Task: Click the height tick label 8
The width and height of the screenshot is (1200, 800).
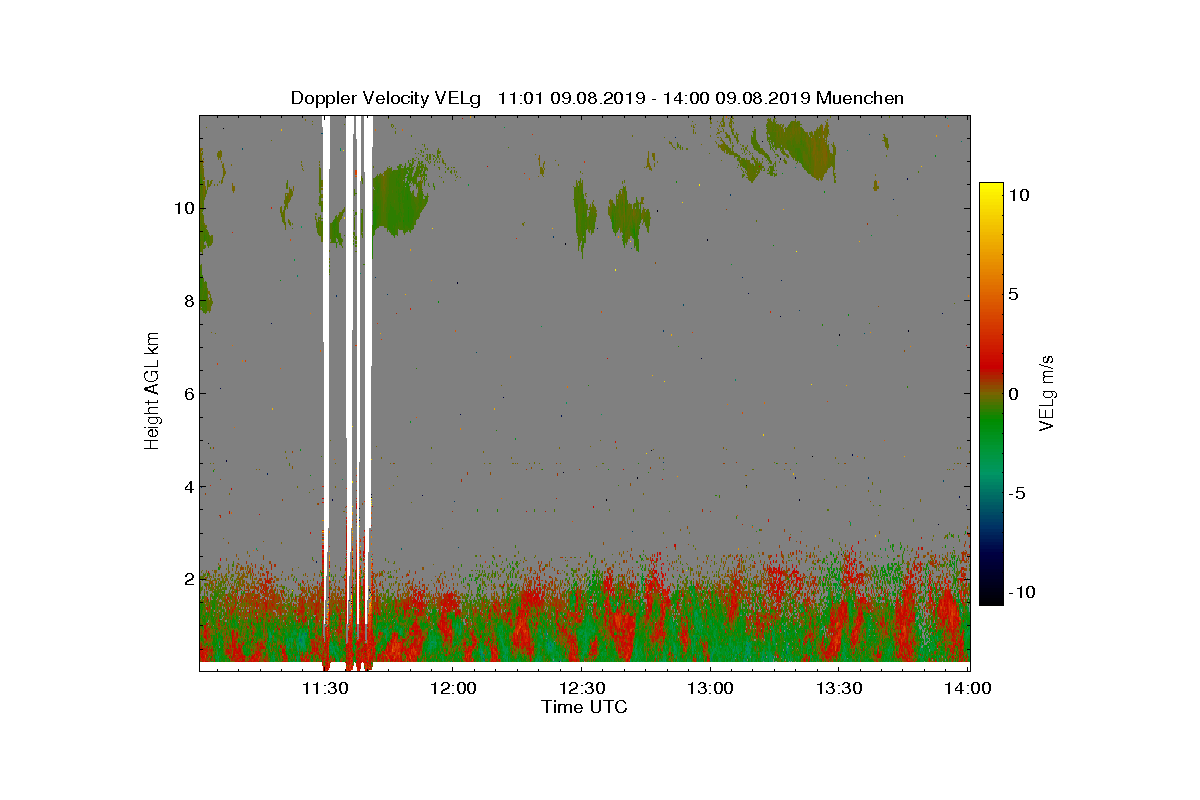Action: pos(187,300)
